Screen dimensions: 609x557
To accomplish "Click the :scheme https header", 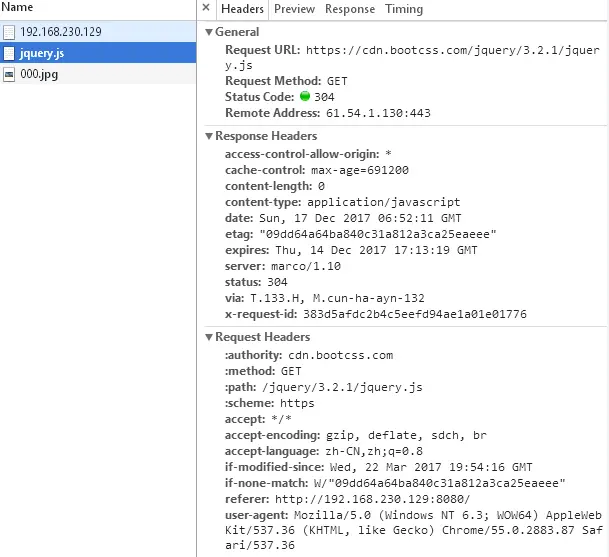I will pyautogui.click(x=270, y=403).
